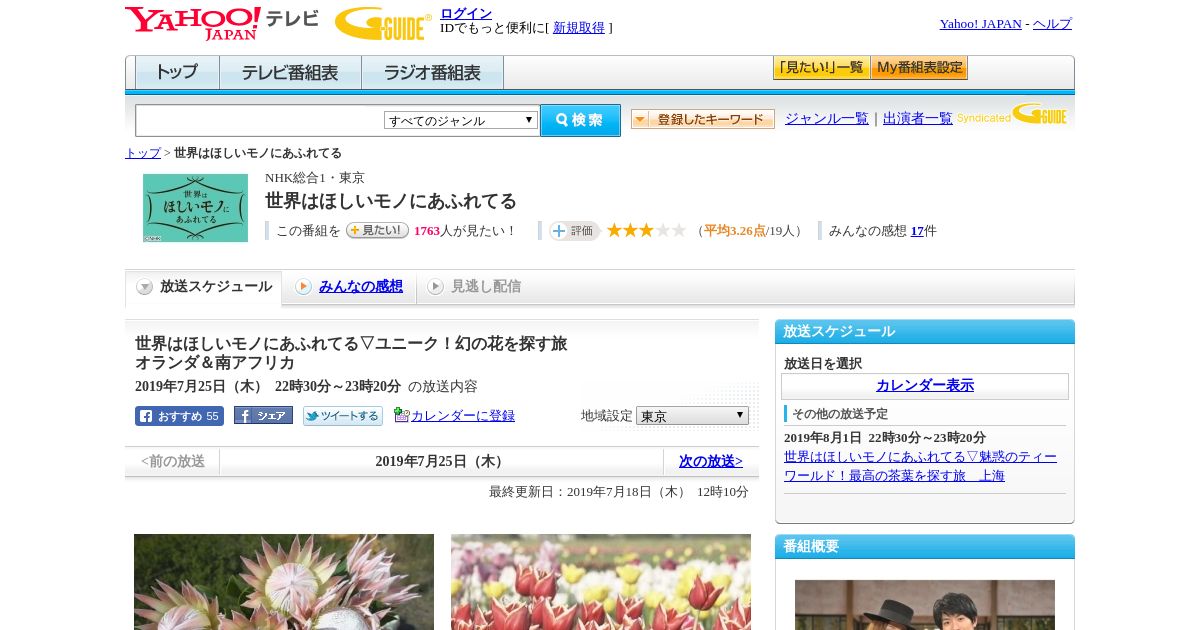
Task: Open the 地域設定 東京 region dropdown
Action: tap(692, 415)
